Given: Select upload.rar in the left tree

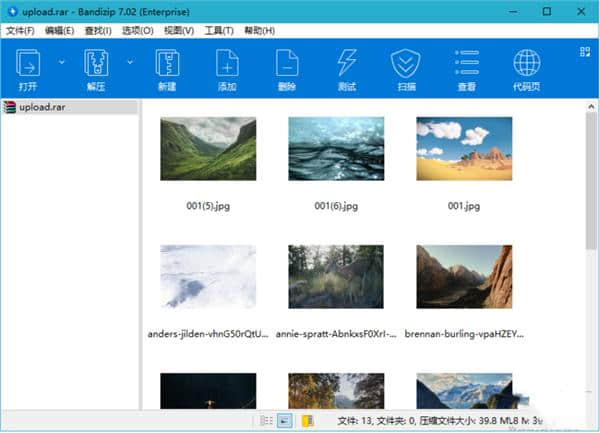Looking at the screenshot, I should click(x=43, y=106).
